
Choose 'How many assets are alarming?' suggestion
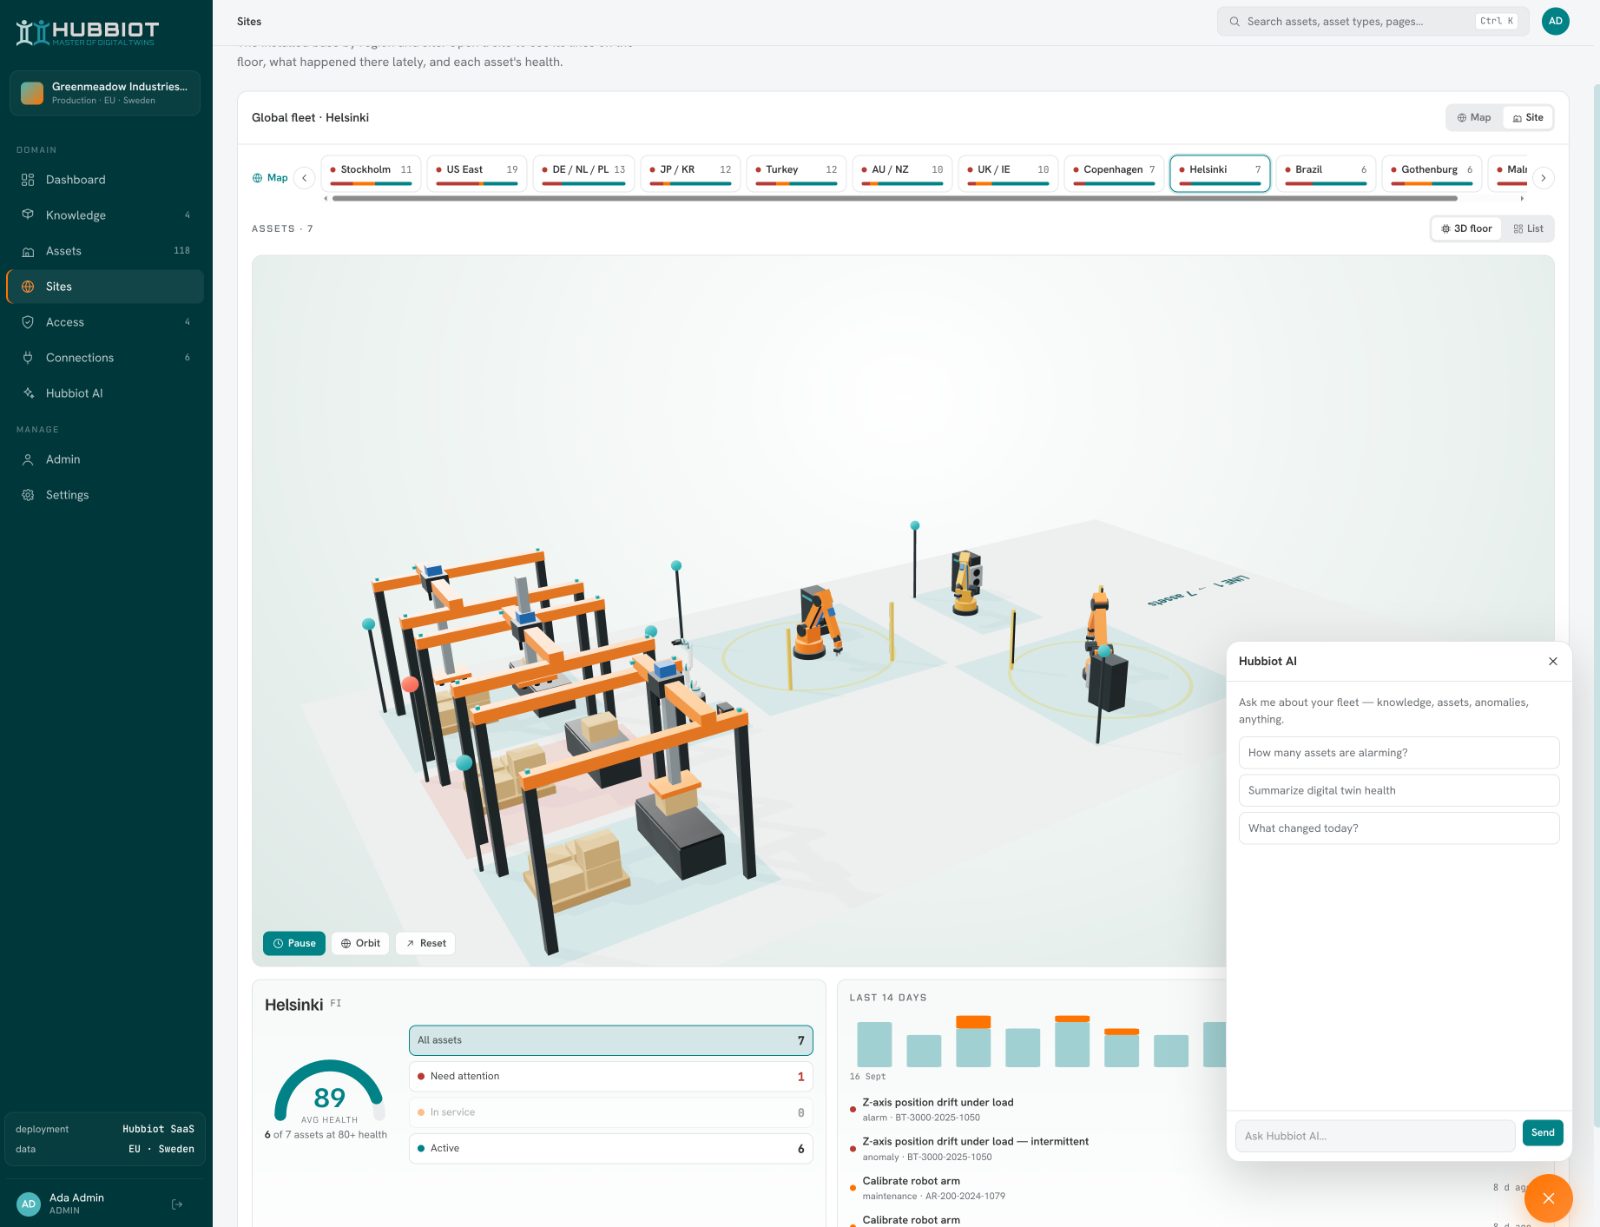(x=1399, y=753)
